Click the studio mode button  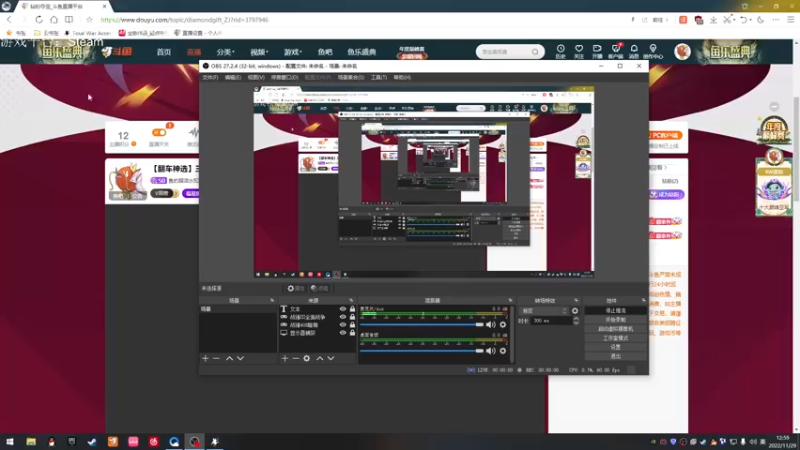(x=615, y=338)
